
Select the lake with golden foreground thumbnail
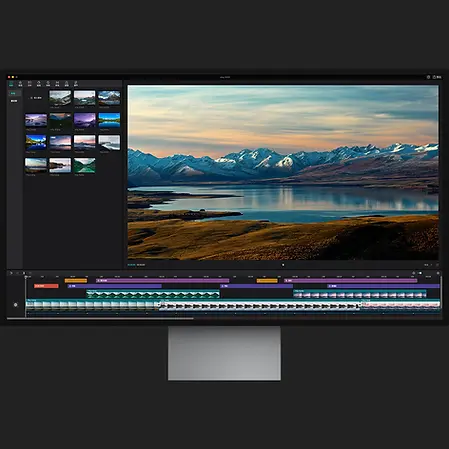click(x=36, y=165)
